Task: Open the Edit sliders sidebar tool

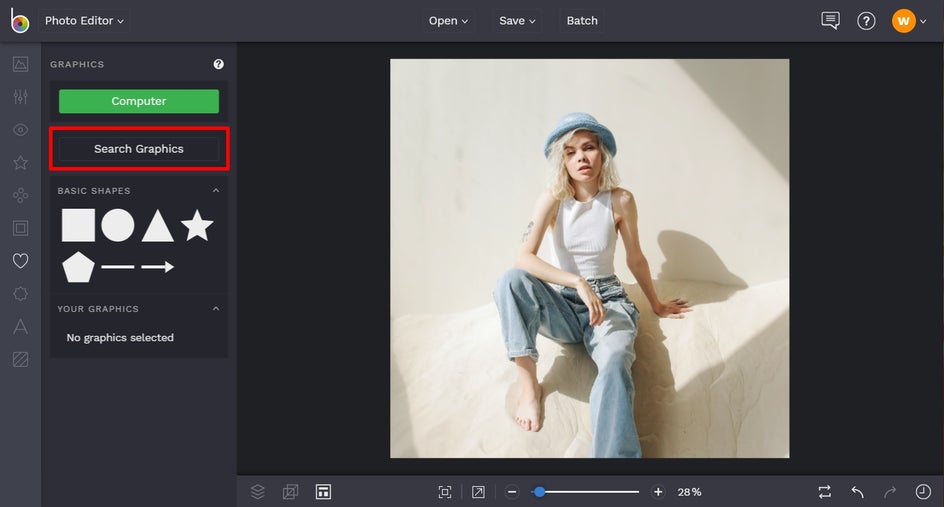Action: click(20, 96)
